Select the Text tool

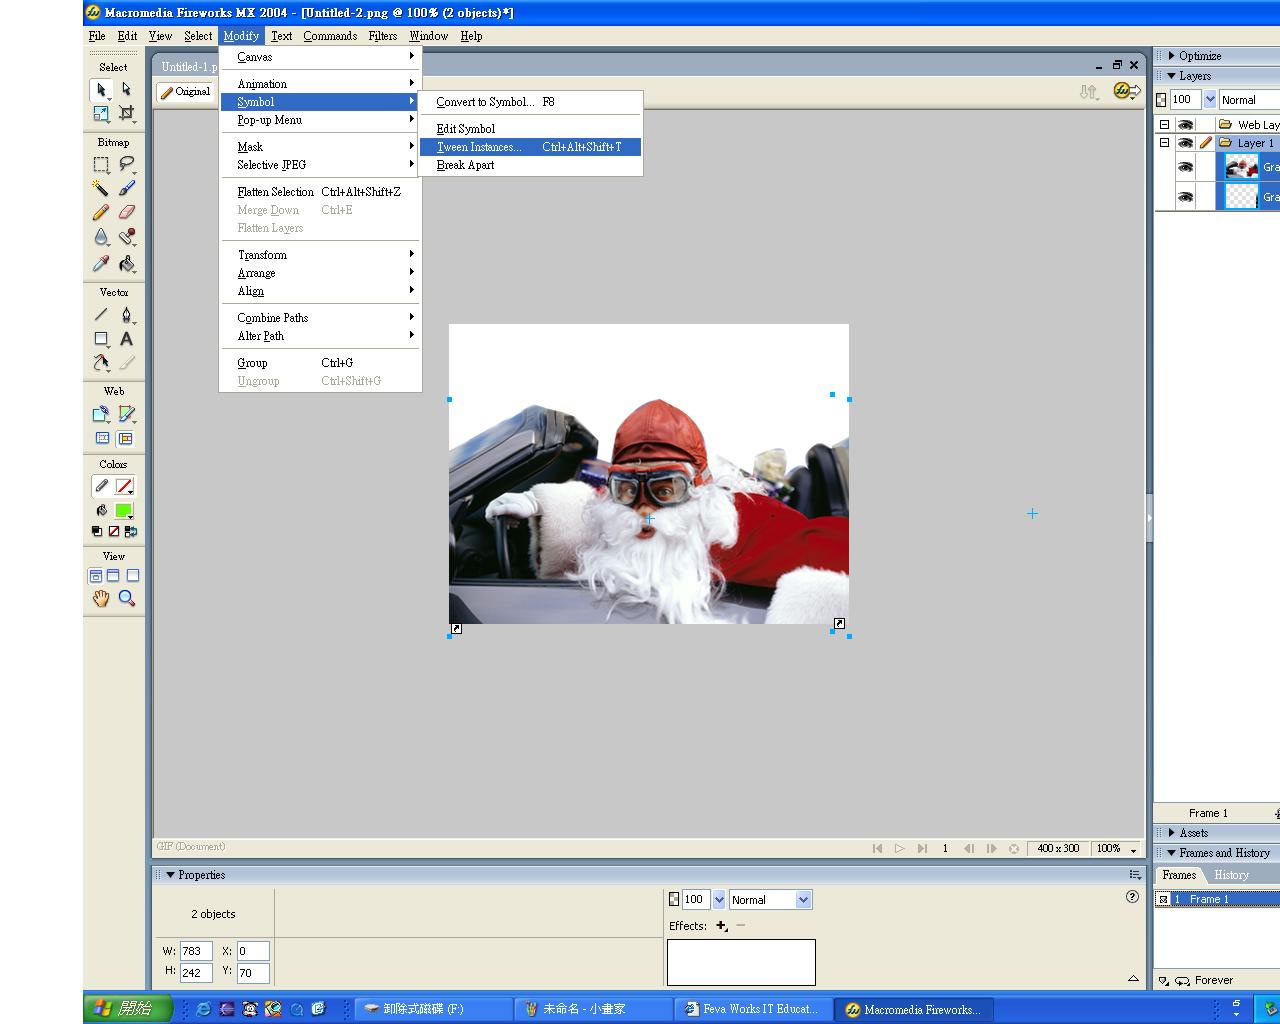(126, 339)
